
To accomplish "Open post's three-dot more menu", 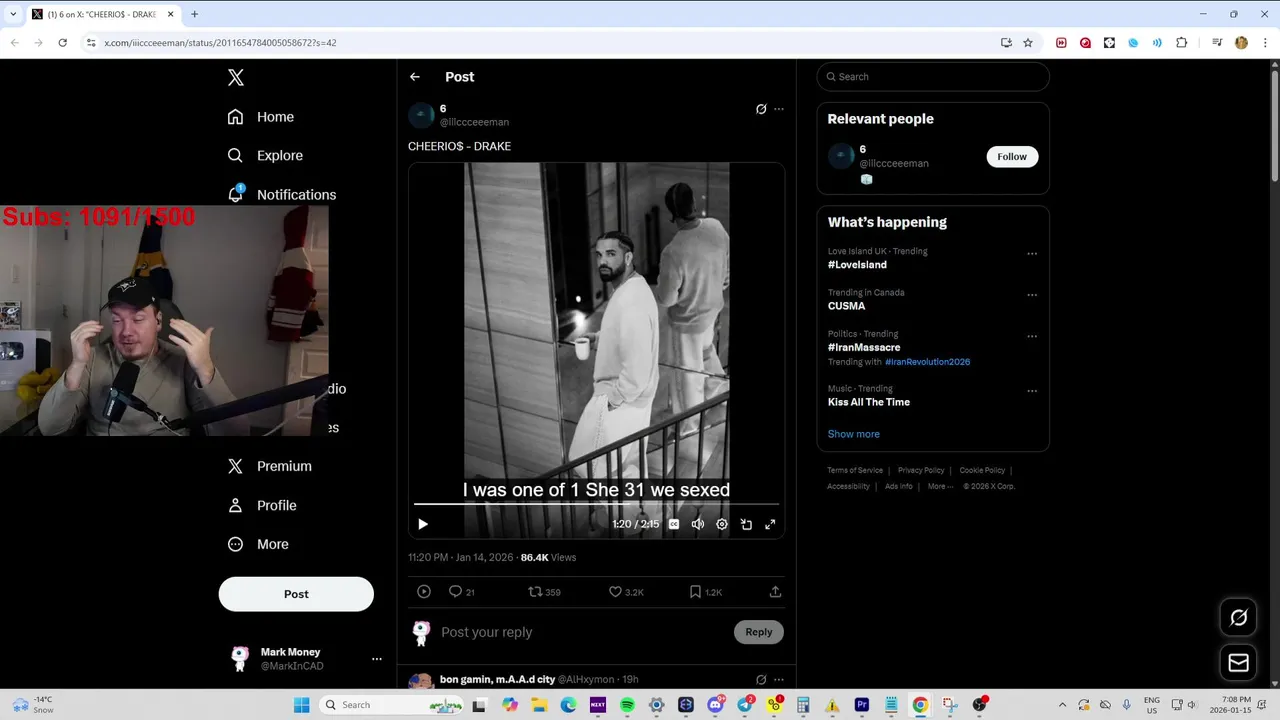I will 779,109.
